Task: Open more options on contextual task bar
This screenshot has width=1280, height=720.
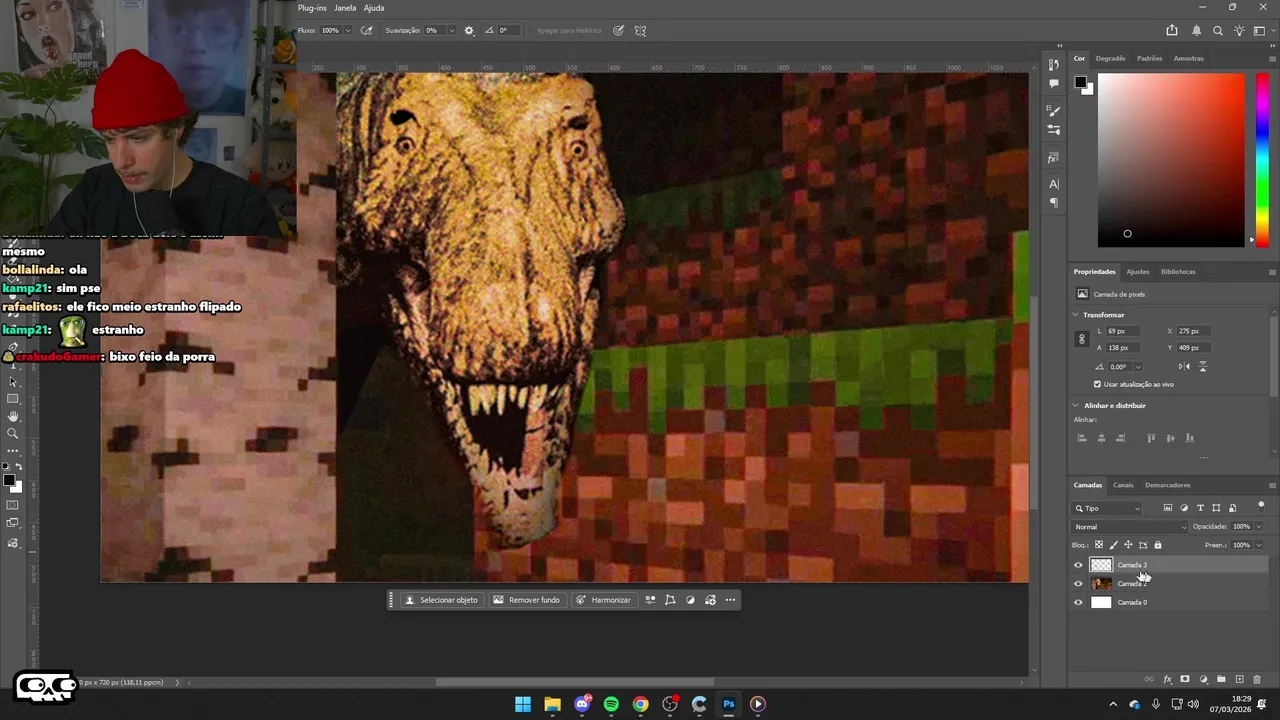Action: point(730,600)
